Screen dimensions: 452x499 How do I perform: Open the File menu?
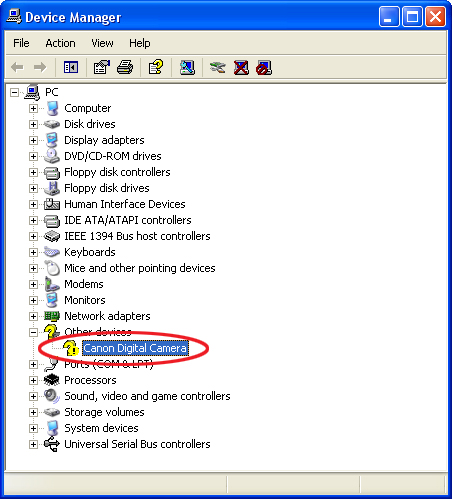[x=21, y=43]
